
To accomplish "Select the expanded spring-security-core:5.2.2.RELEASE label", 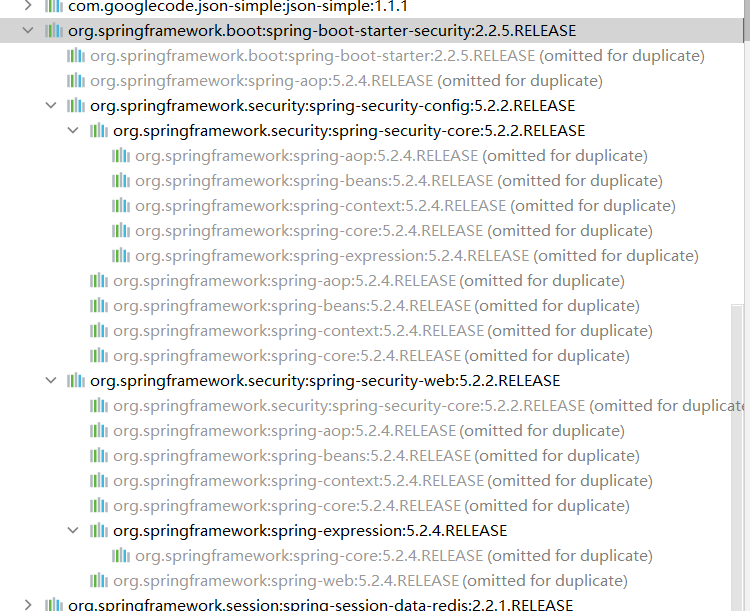I will [x=349, y=131].
